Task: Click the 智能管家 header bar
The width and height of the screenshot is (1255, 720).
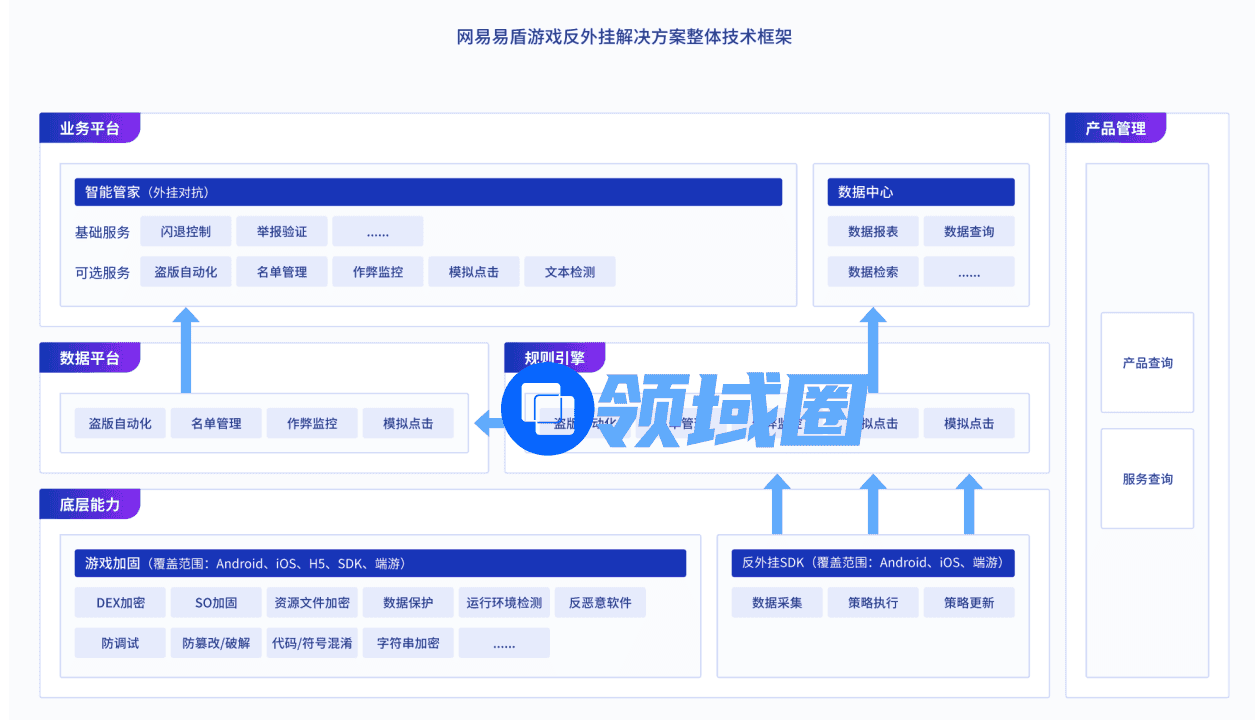Action: click(x=428, y=192)
